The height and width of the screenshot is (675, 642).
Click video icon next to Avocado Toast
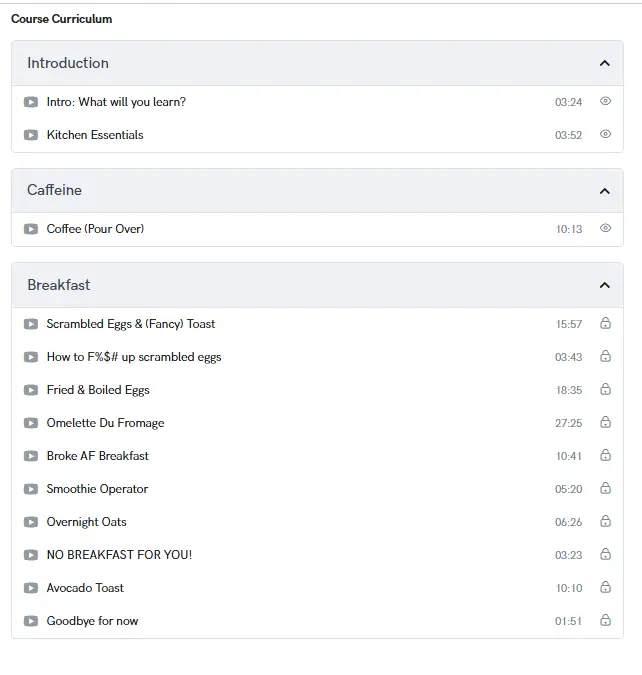click(x=31, y=588)
